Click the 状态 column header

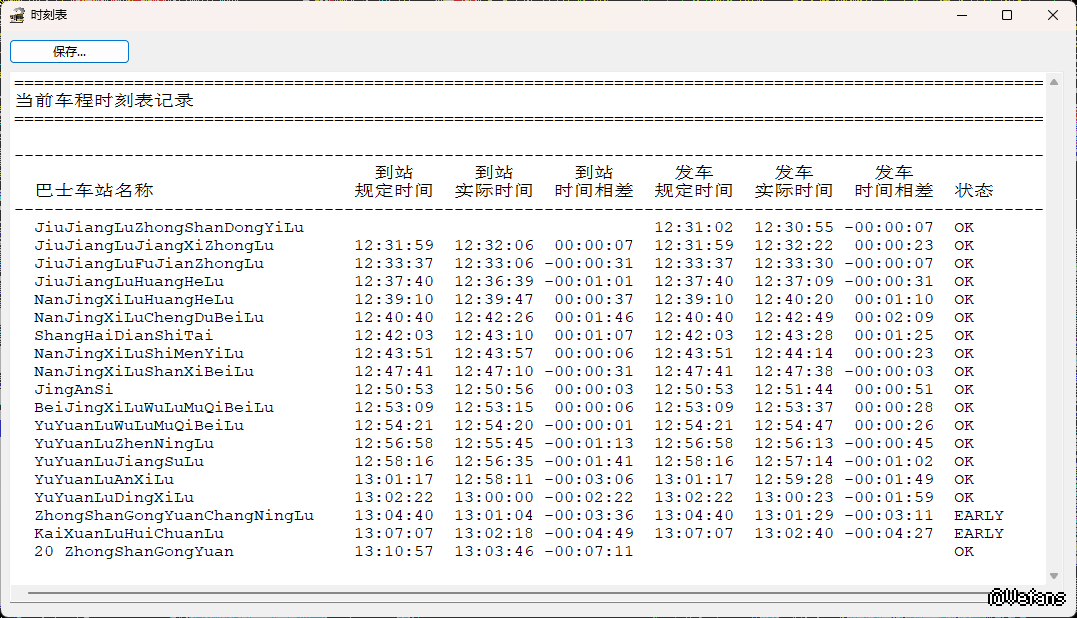point(974,190)
